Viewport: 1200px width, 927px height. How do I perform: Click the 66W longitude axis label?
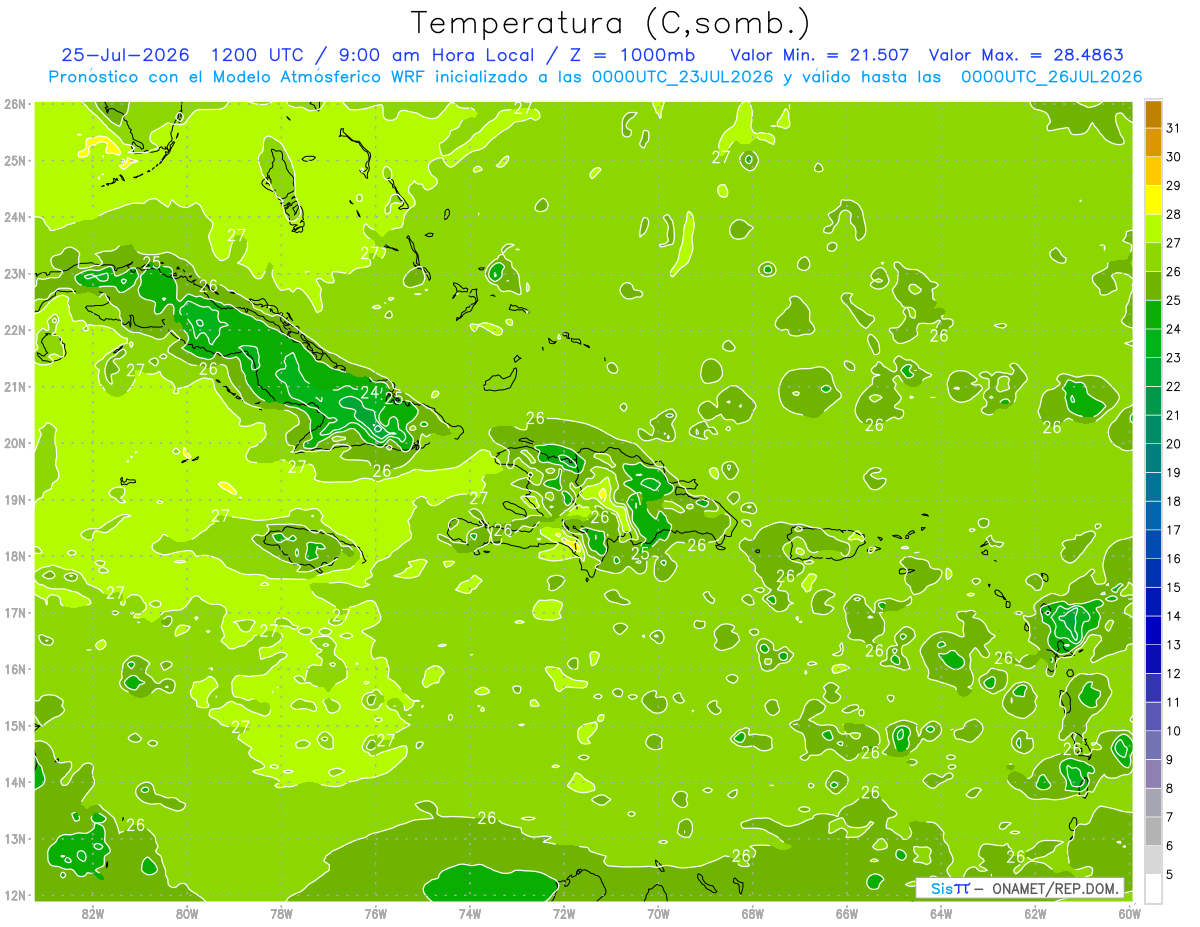[847, 913]
